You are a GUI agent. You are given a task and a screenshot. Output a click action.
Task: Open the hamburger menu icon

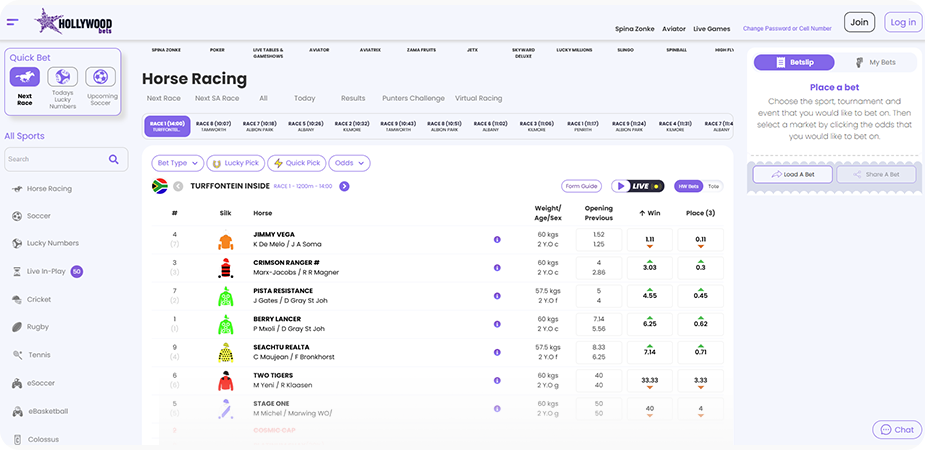pyautogui.click(x=12, y=22)
